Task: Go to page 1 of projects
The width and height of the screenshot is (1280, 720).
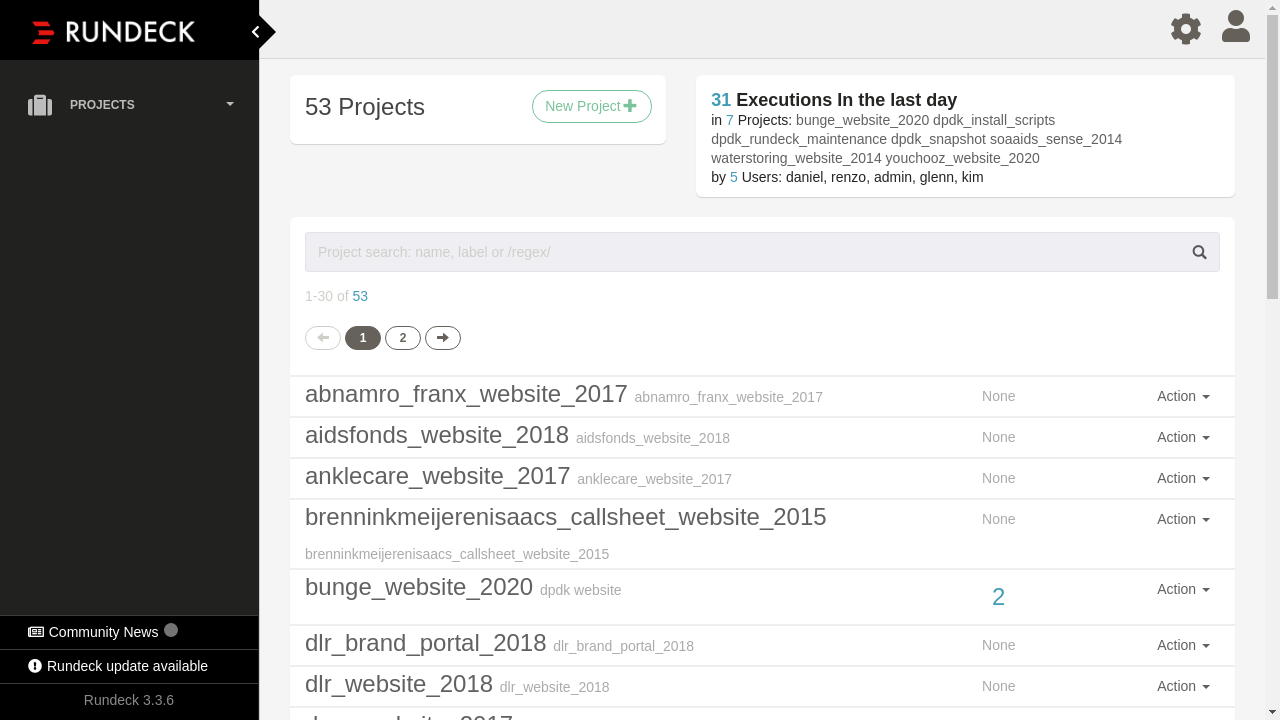Action: (x=363, y=338)
